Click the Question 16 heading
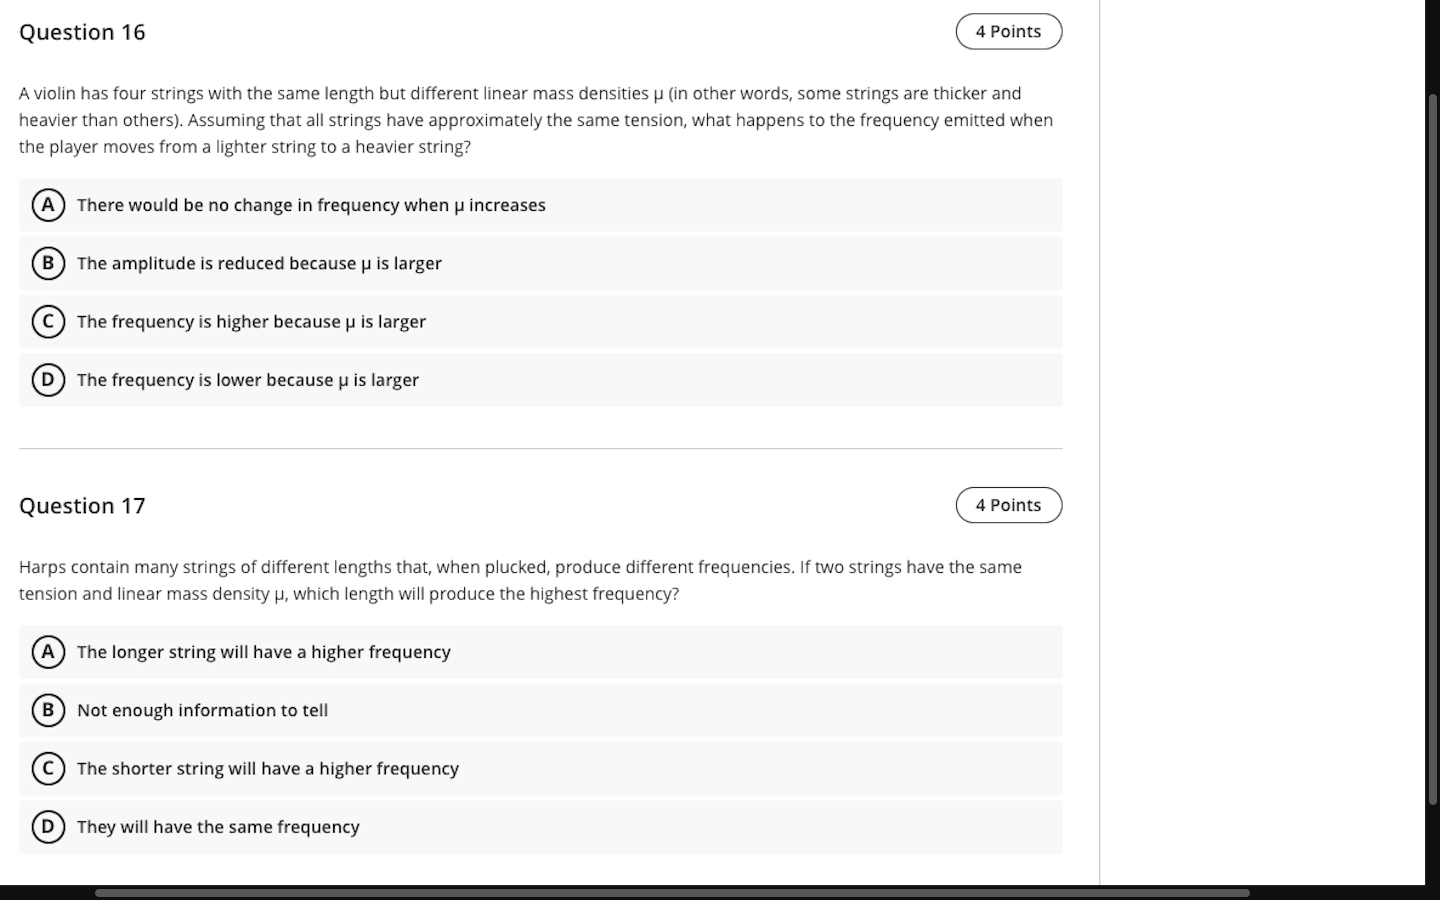The width and height of the screenshot is (1440, 900). pyautogui.click(x=83, y=32)
